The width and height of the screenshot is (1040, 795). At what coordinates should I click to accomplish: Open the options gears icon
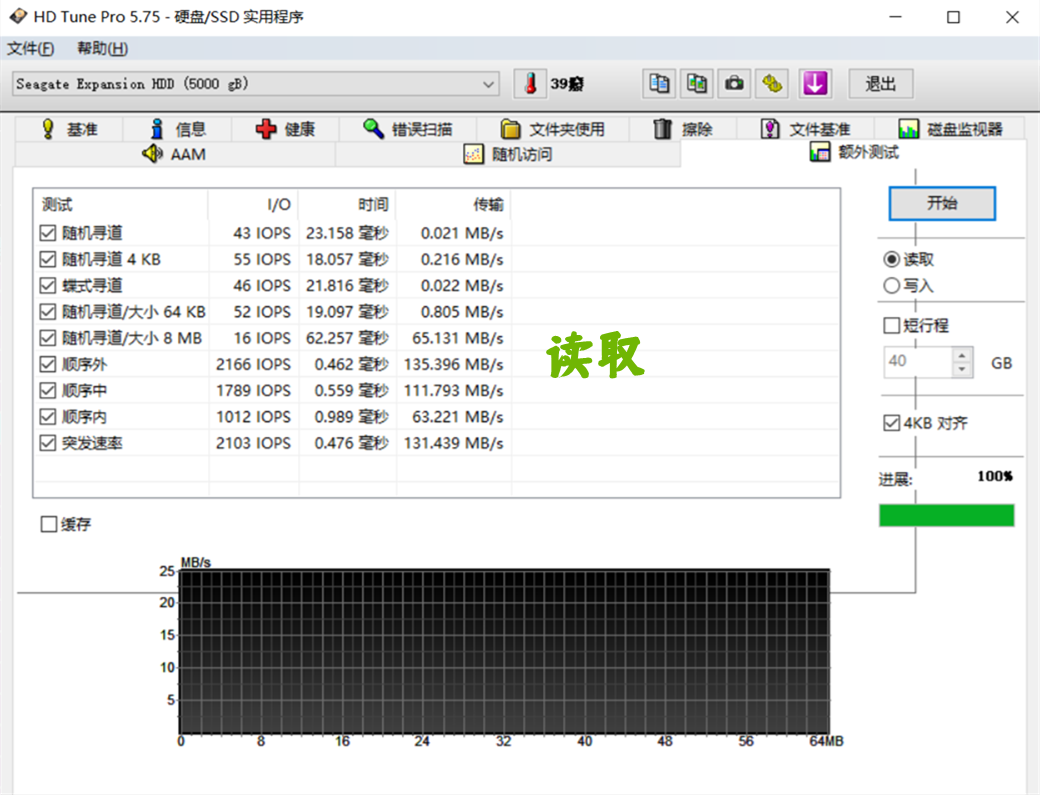[772, 84]
